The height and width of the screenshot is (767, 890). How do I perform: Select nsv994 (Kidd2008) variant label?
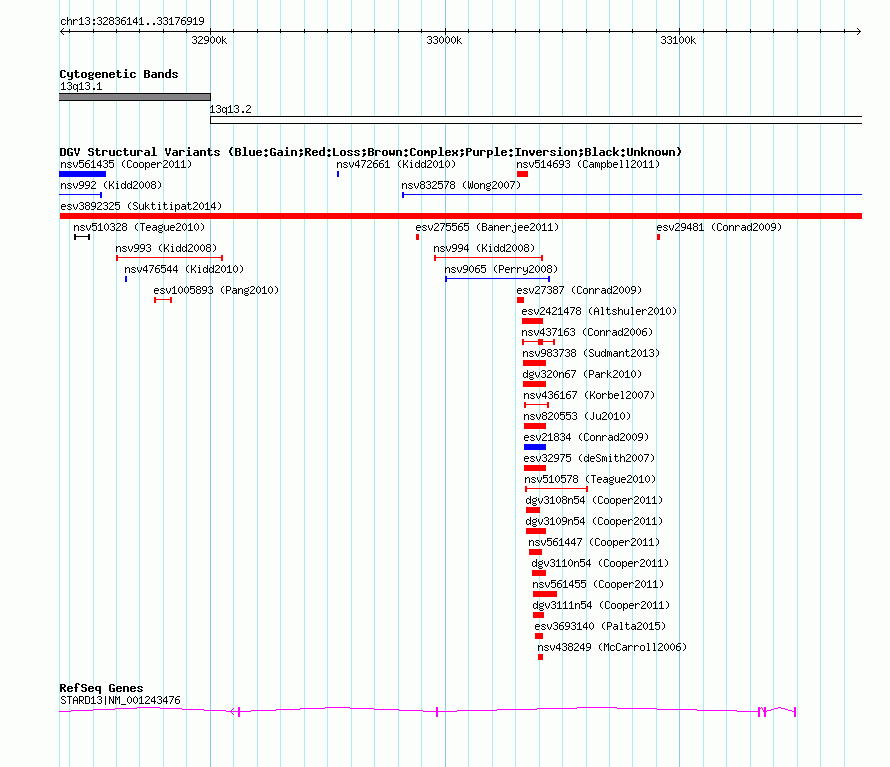pyautogui.click(x=484, y=248)
